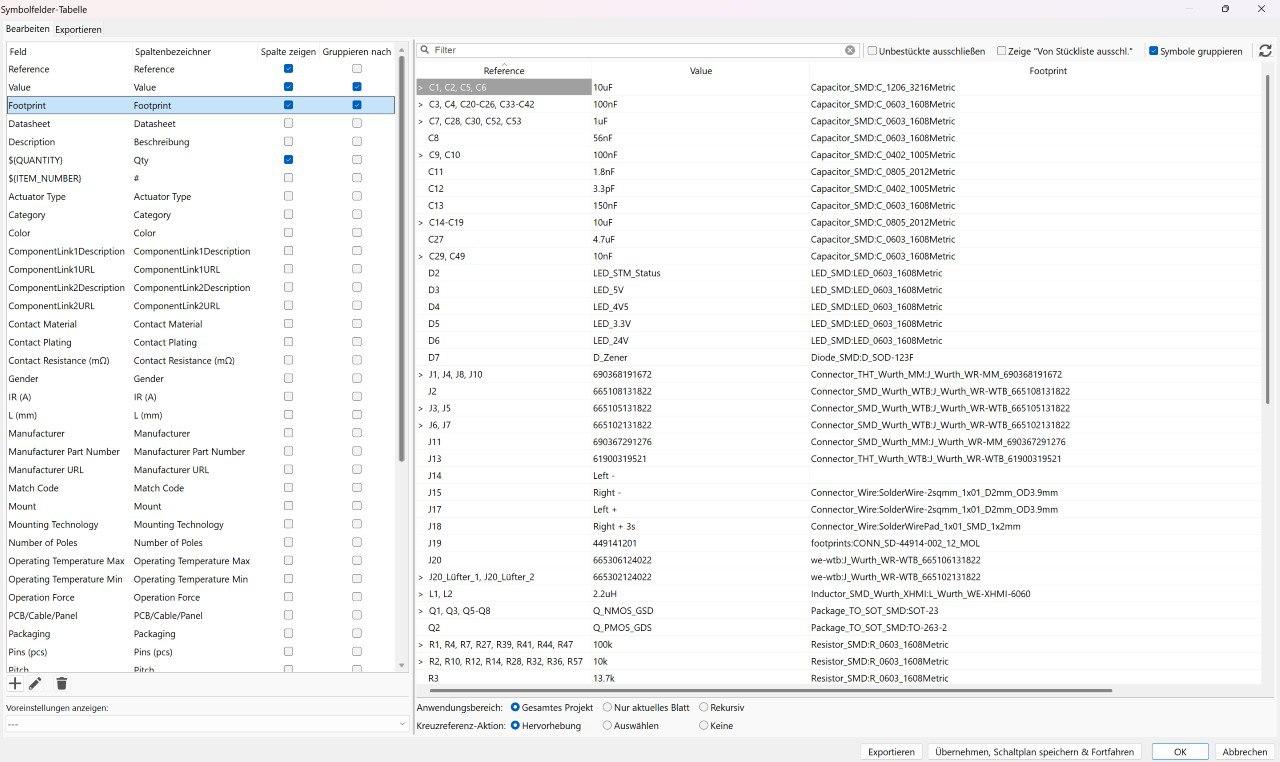Expand group C14-C19
The height and width of the screenshot is (762, 1280).
point(420,222)
